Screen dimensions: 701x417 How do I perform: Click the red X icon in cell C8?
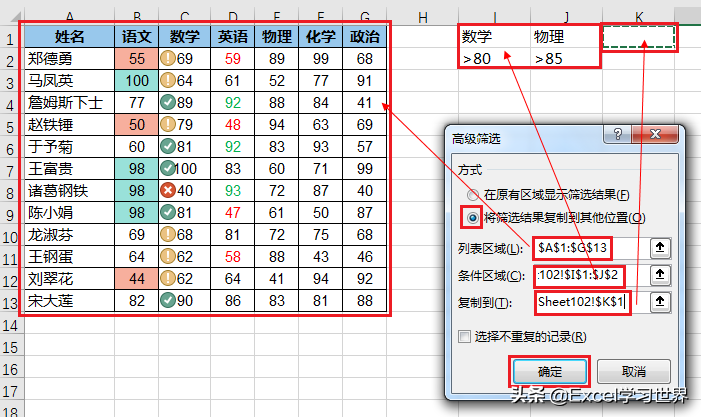(x=168, y=191)
